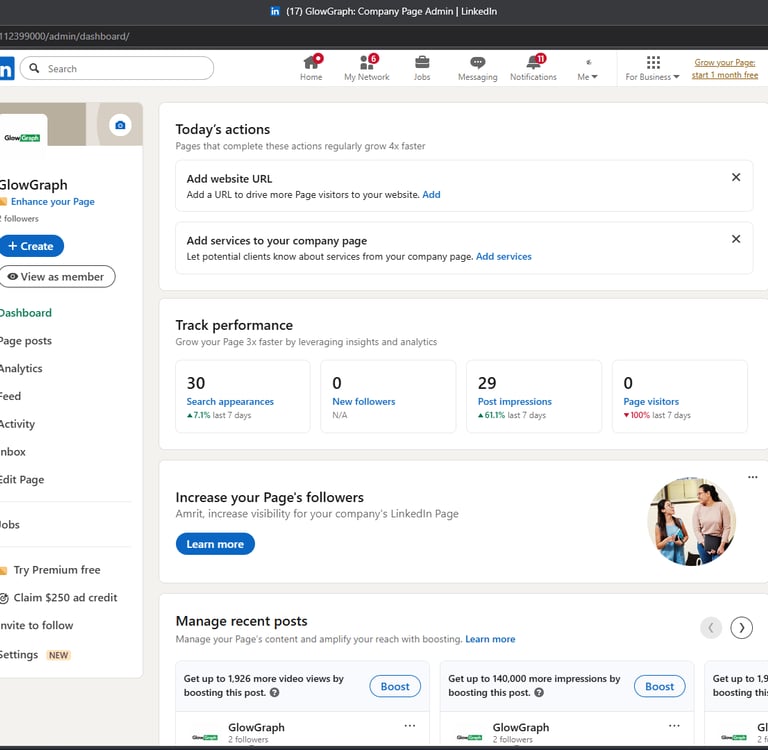
Task: Select Dashboard in the sidebar
Action: pos(25,313)
